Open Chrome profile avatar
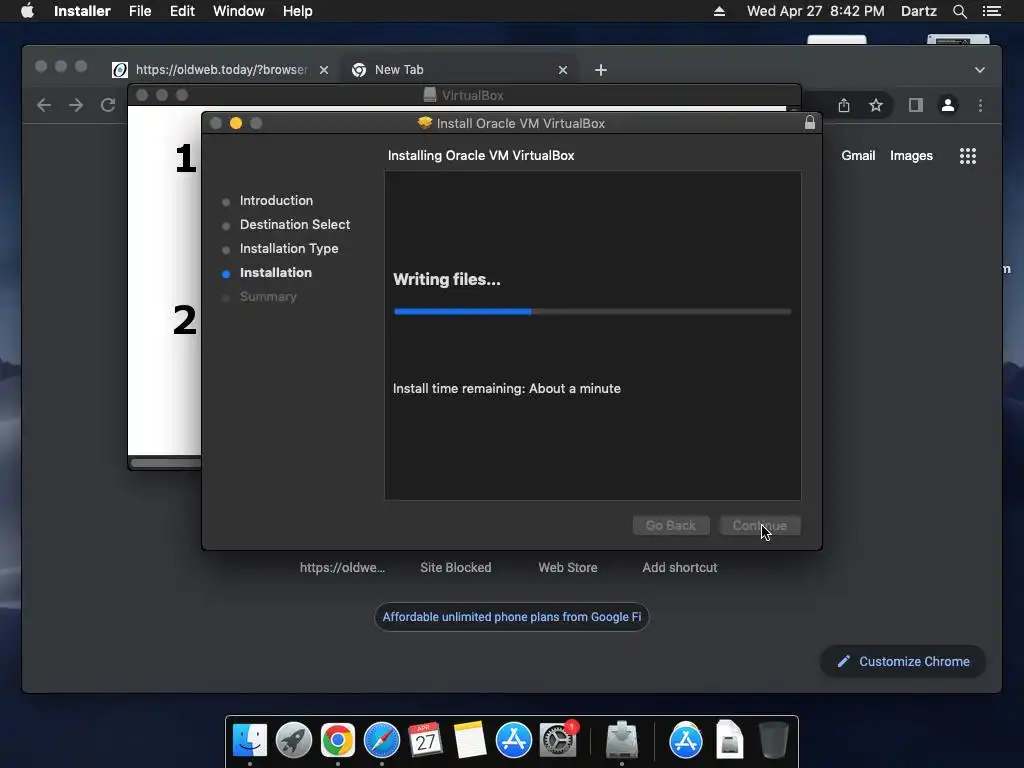 (948, 105)
